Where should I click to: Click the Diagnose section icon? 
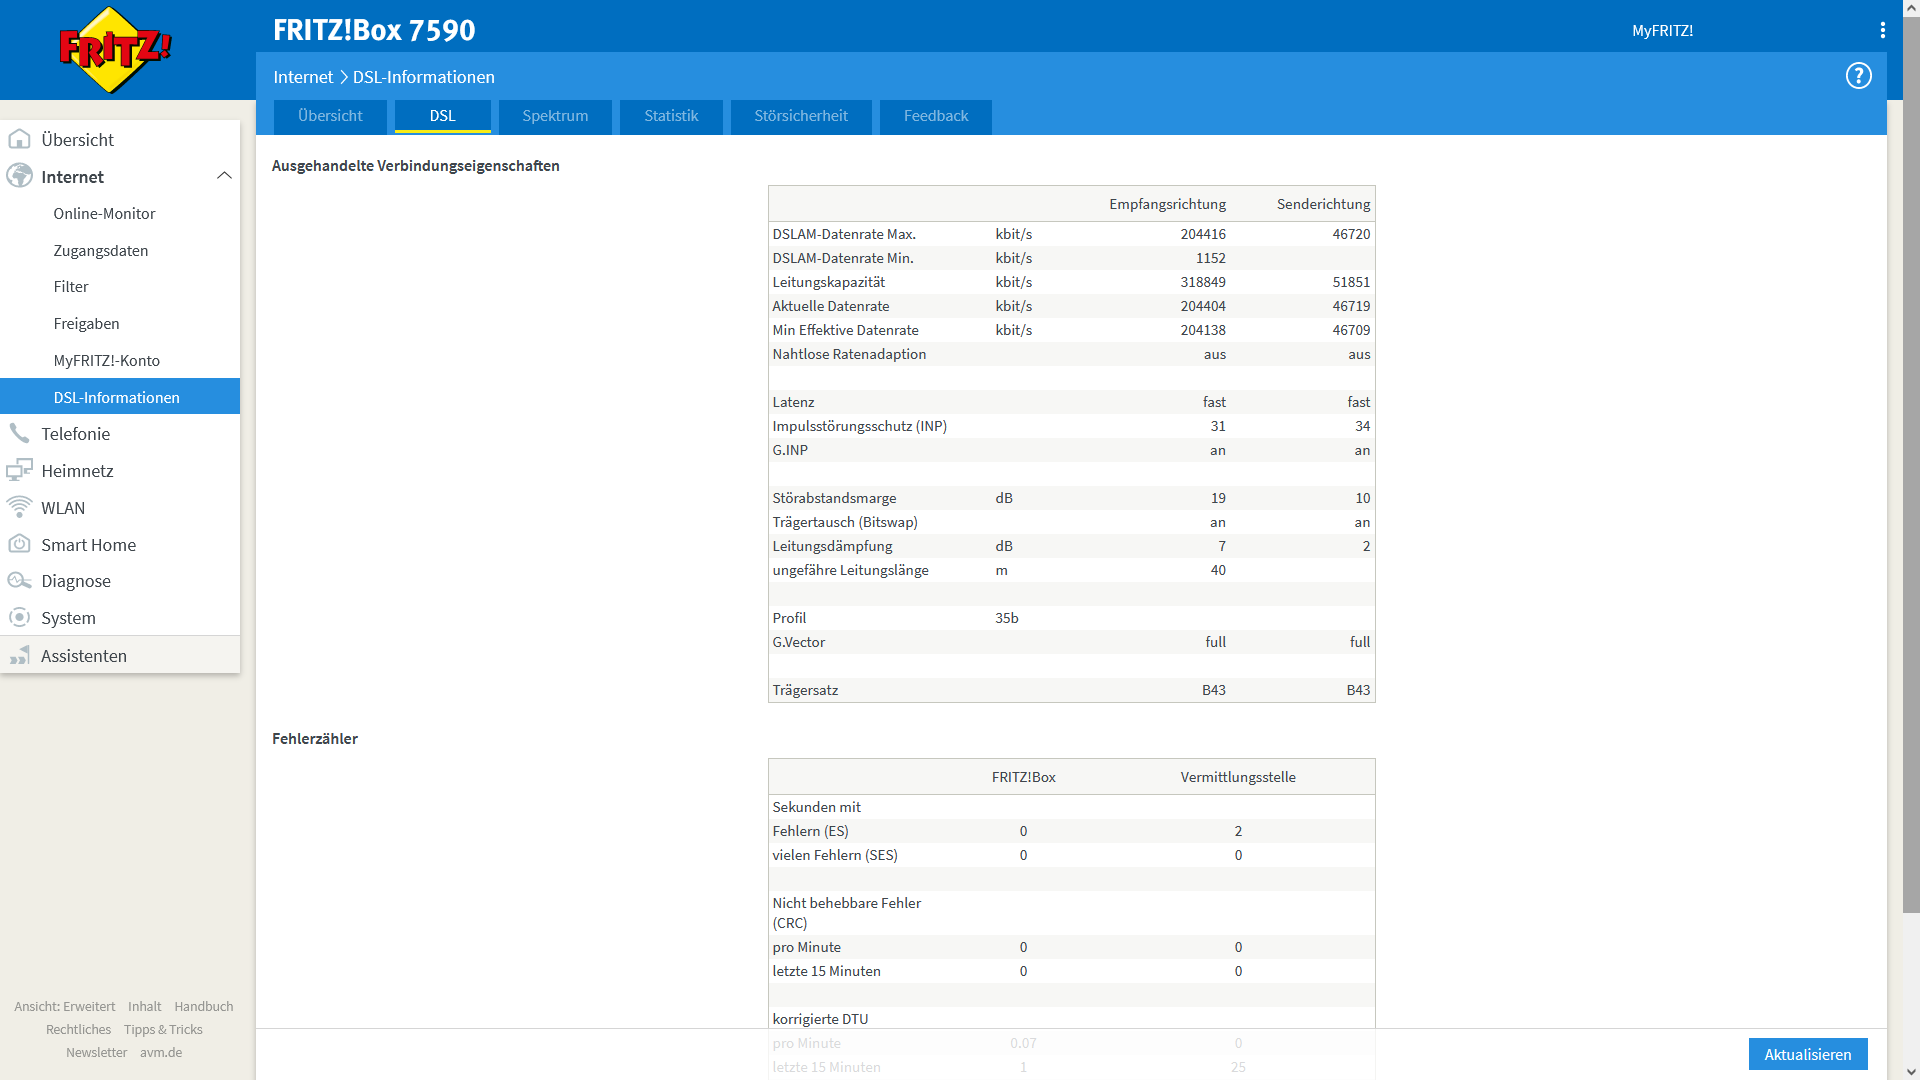[20, 580]
